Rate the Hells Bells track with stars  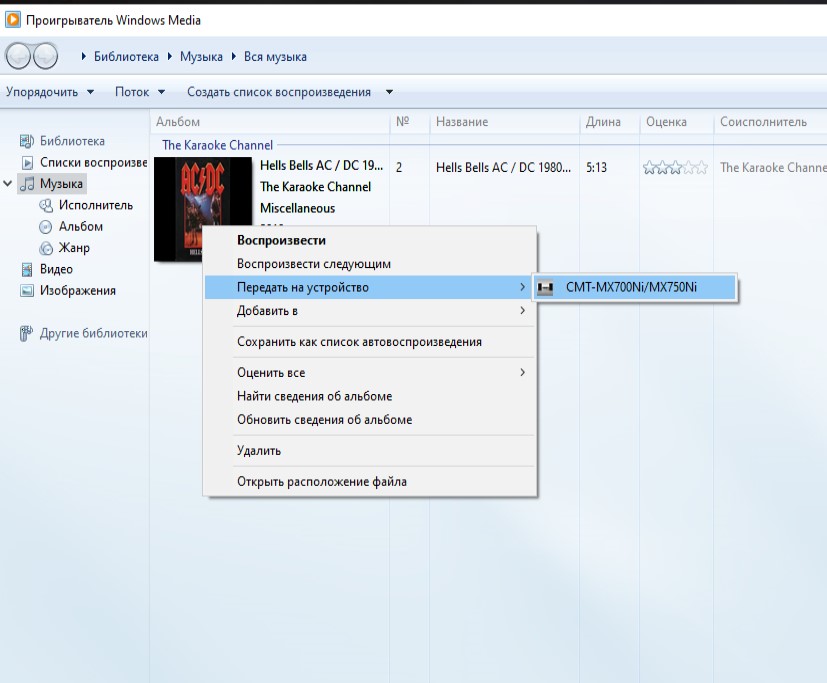coord(675,168)
